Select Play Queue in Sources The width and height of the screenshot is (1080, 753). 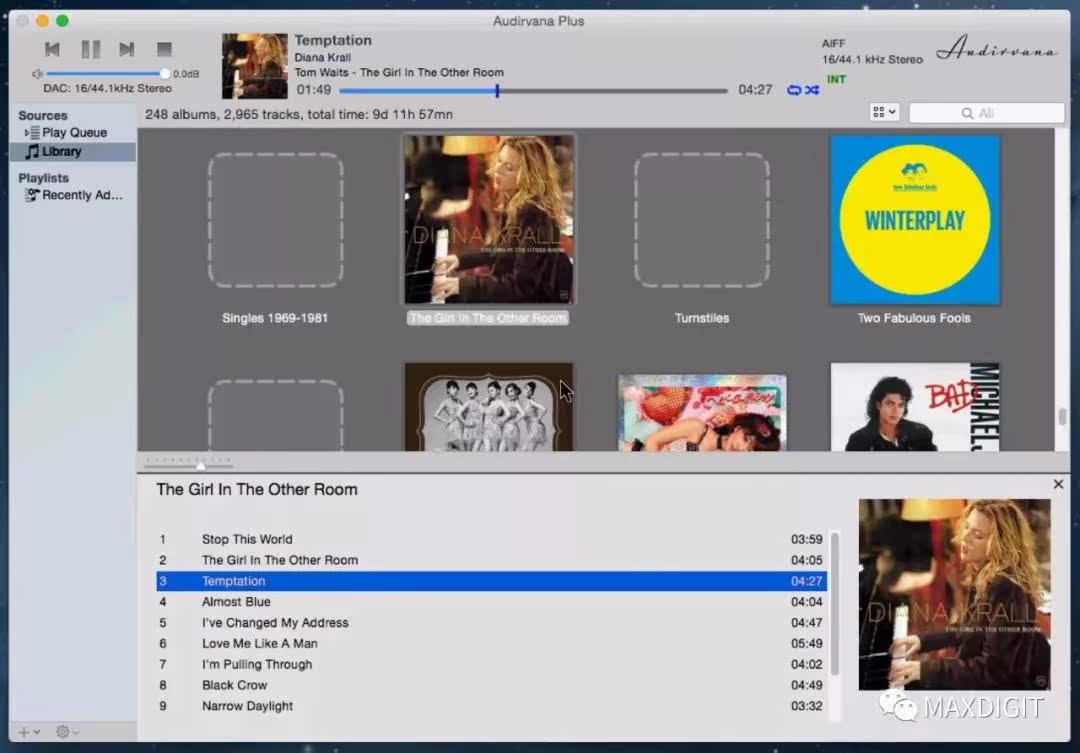tap(74, 132)
